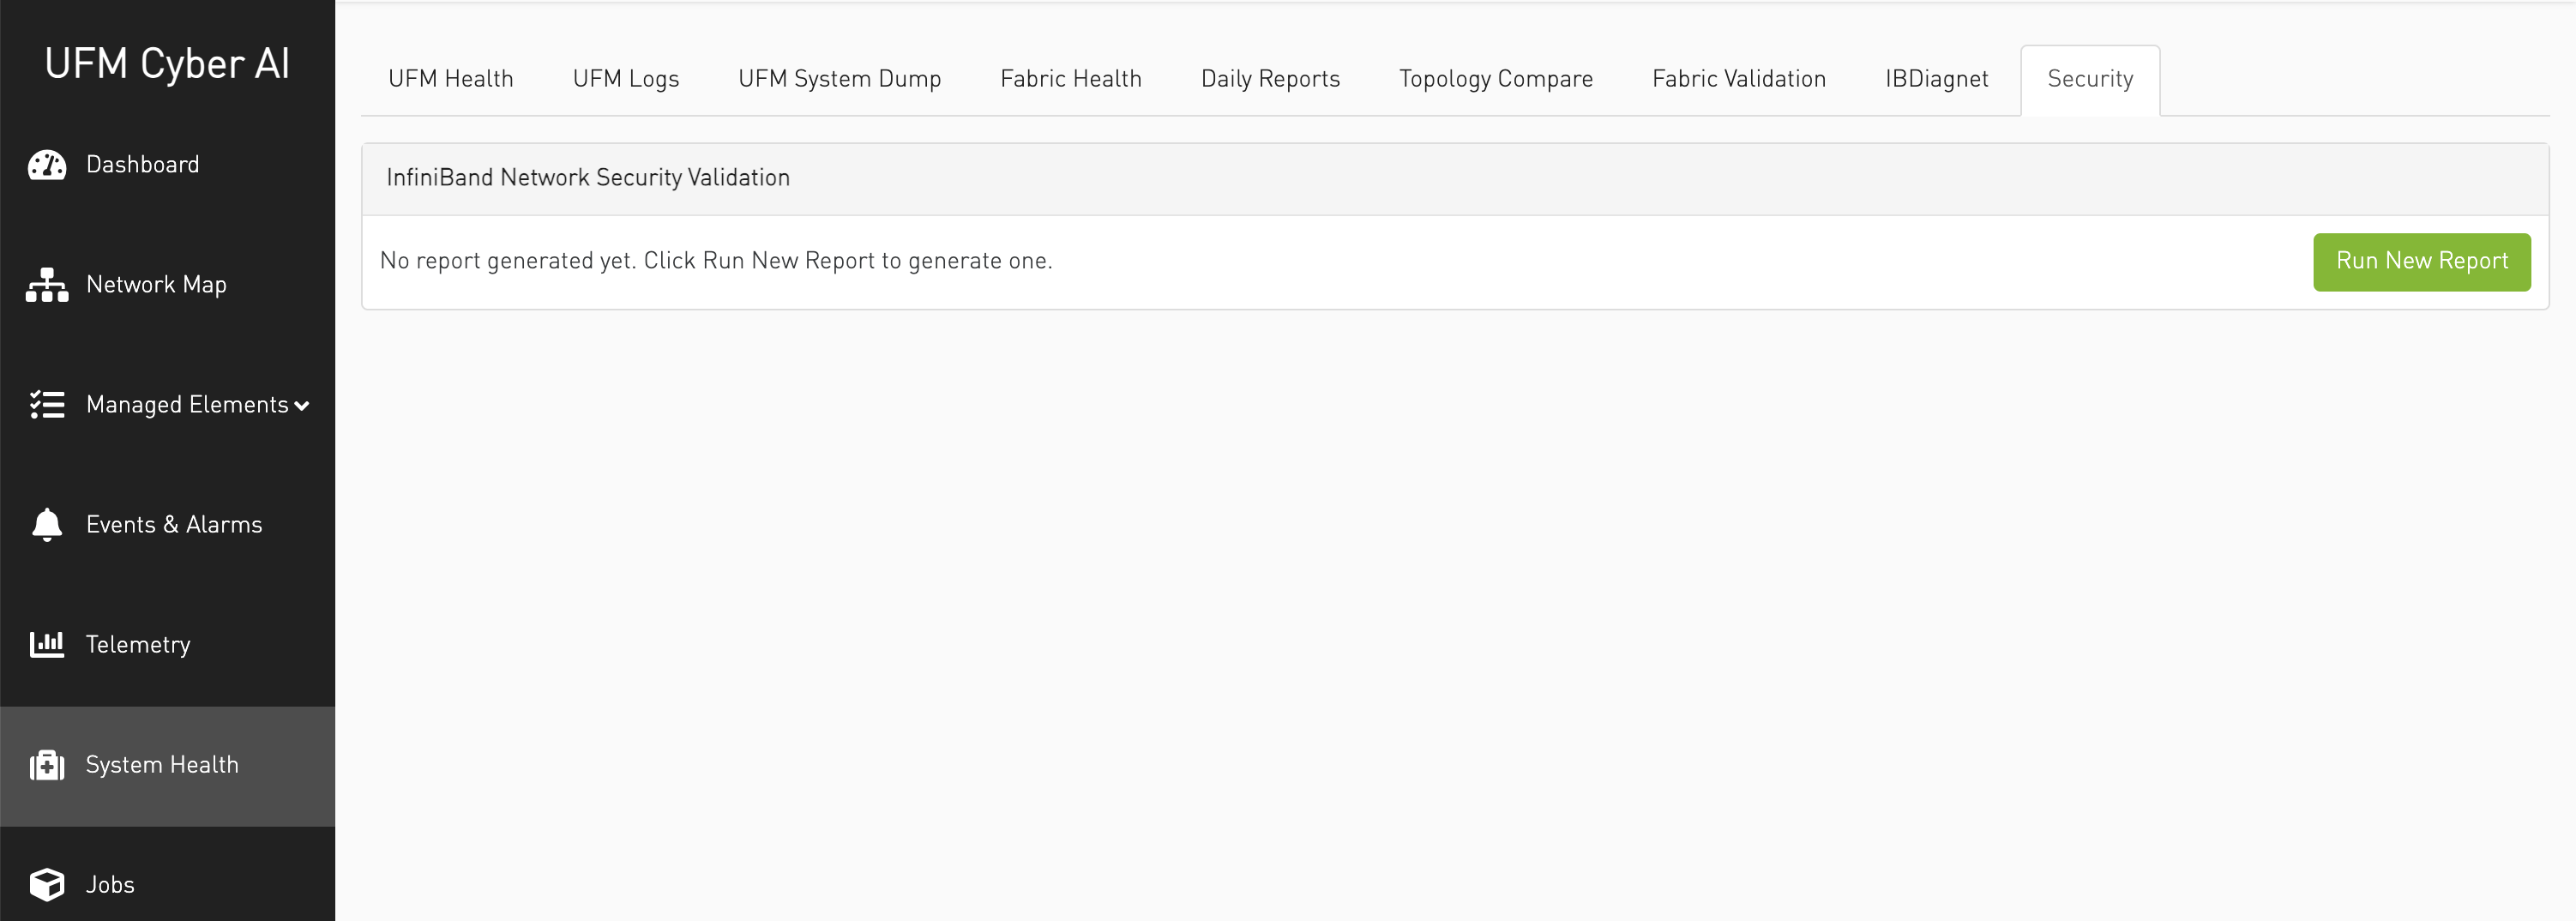Viewport: 2576px width, 921px height.
Task: Click the 'No report generated yet' message
Action: [x=716, y=261]
